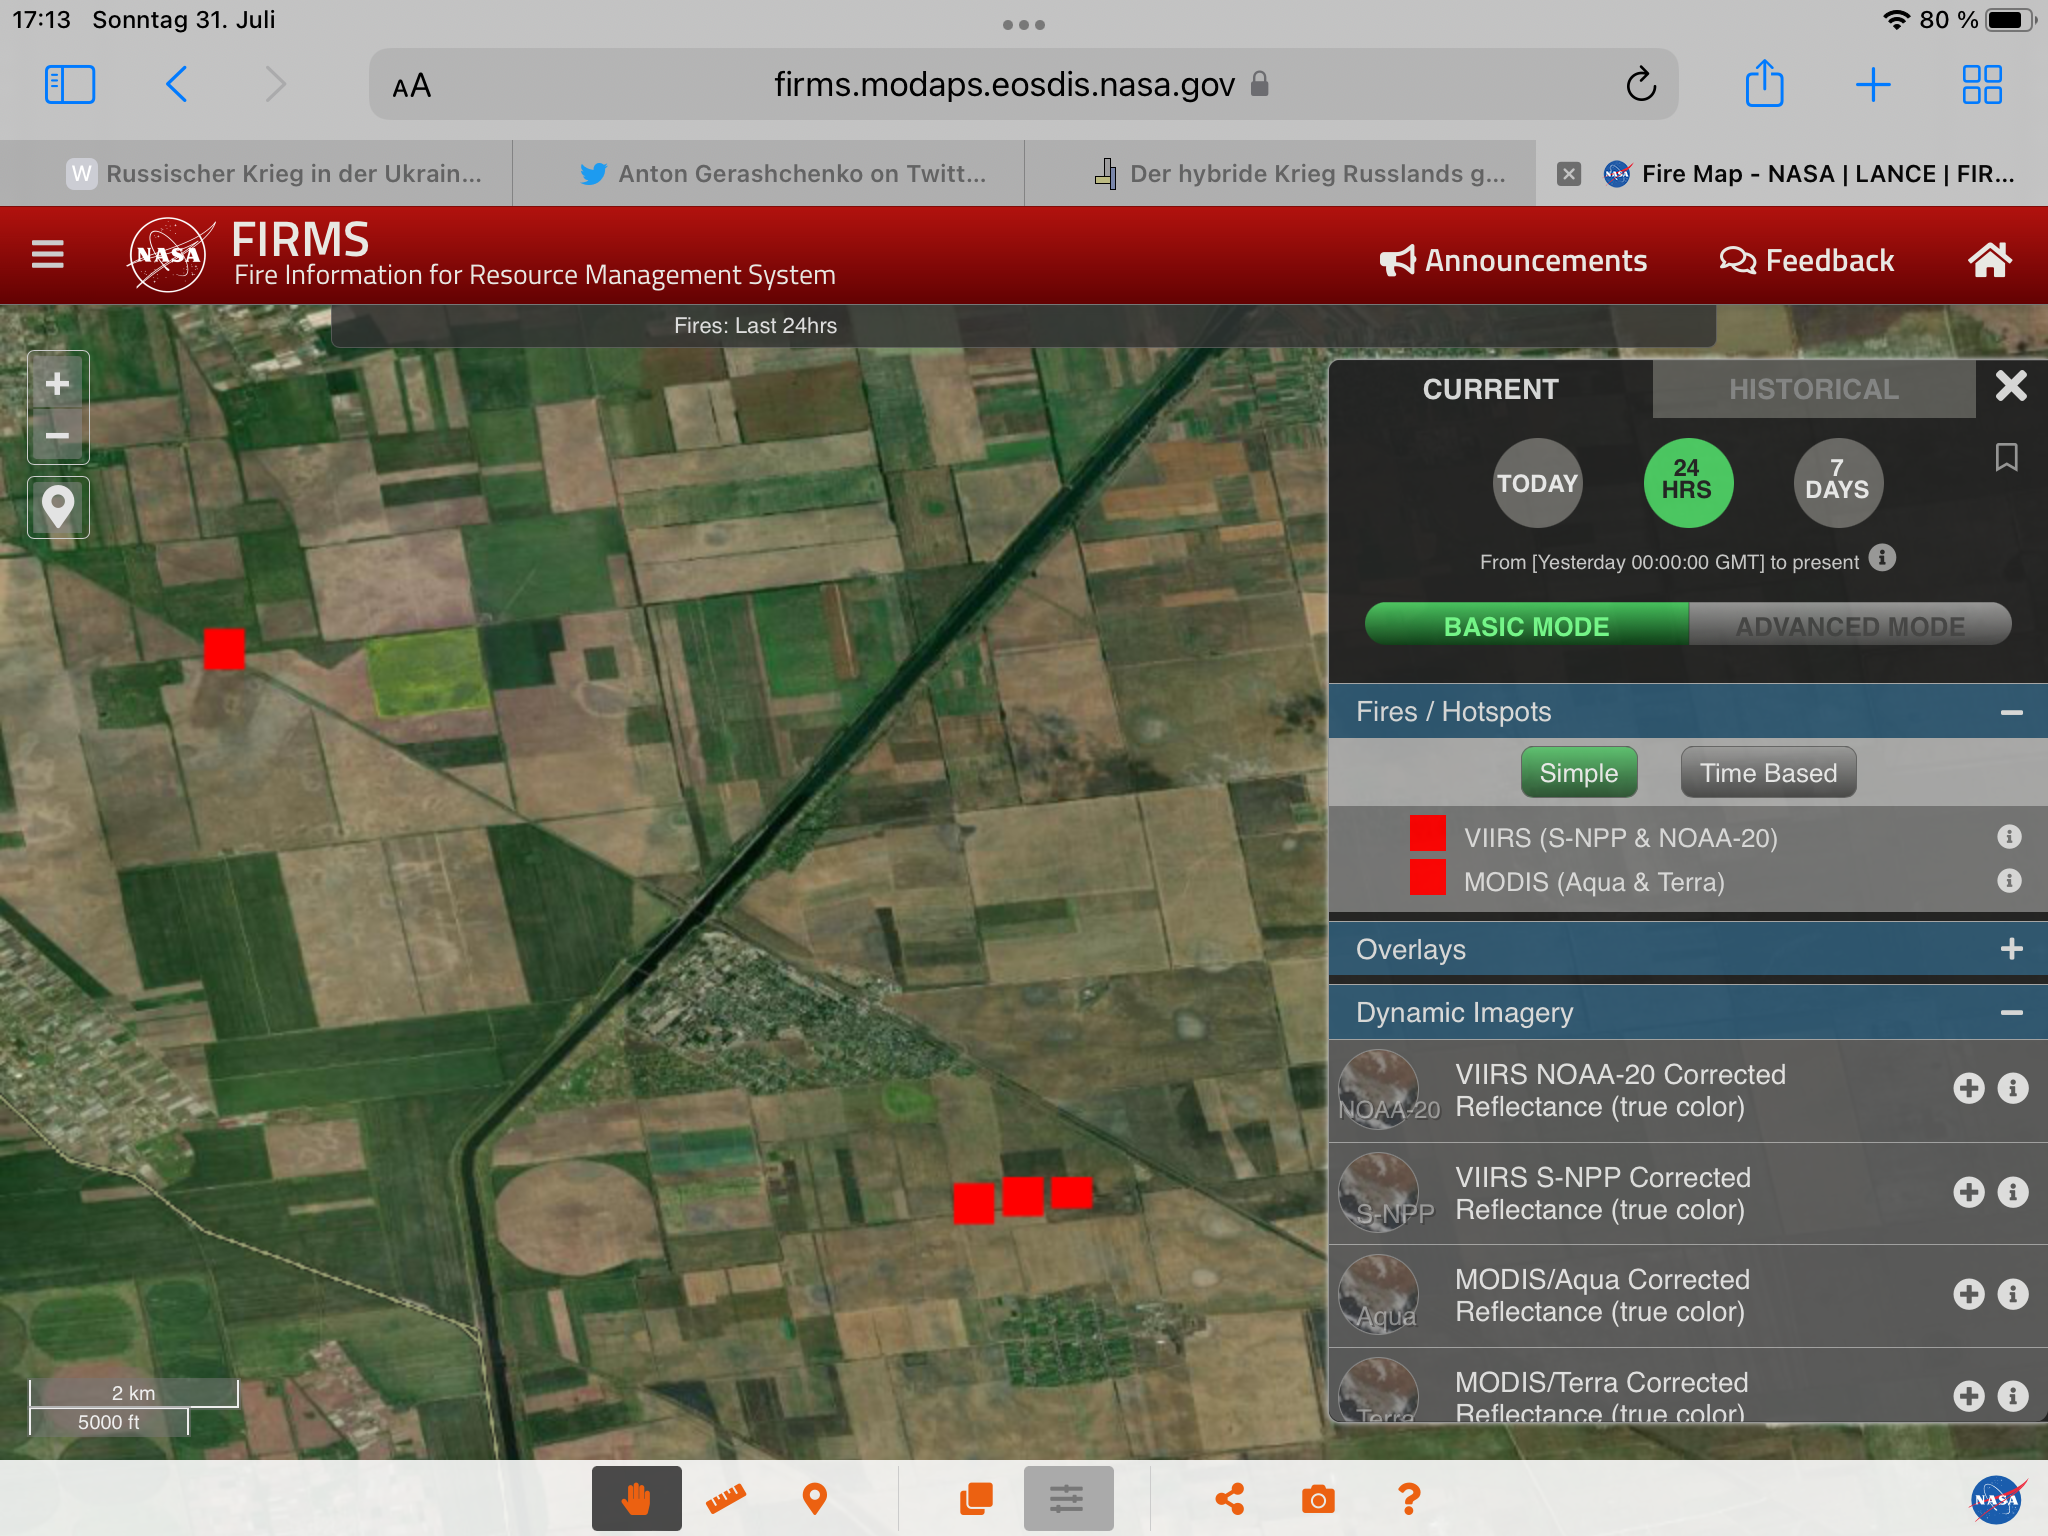The image size is (2048, 1536).
Task: Open Safari share sheet
Action: [x=1764, y=83]
